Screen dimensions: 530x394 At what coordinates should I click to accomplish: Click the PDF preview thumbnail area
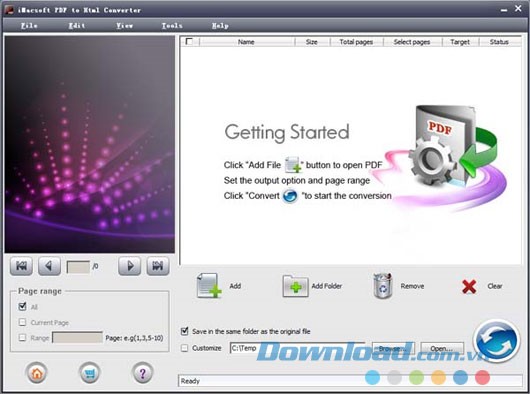click(x=90, y=144)
